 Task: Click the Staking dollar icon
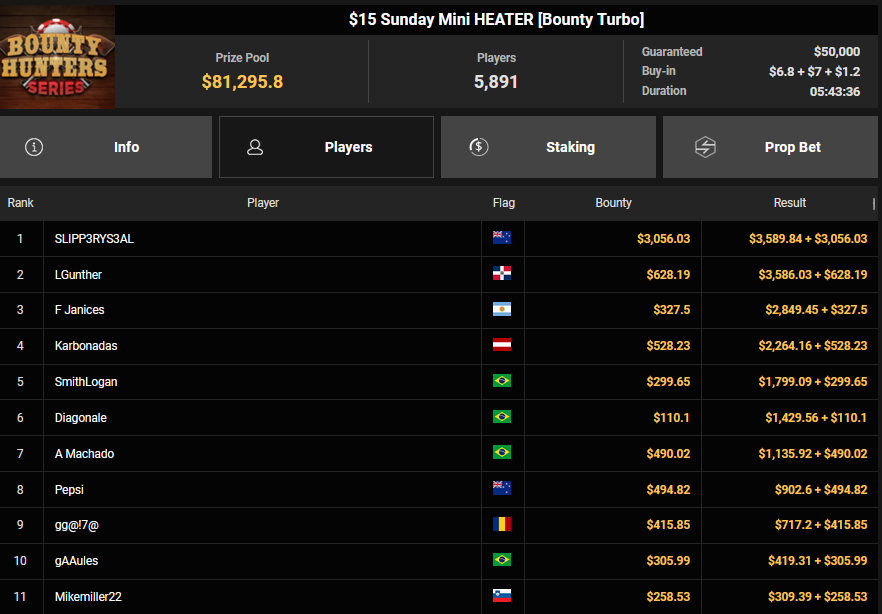(x=479, y=147)
